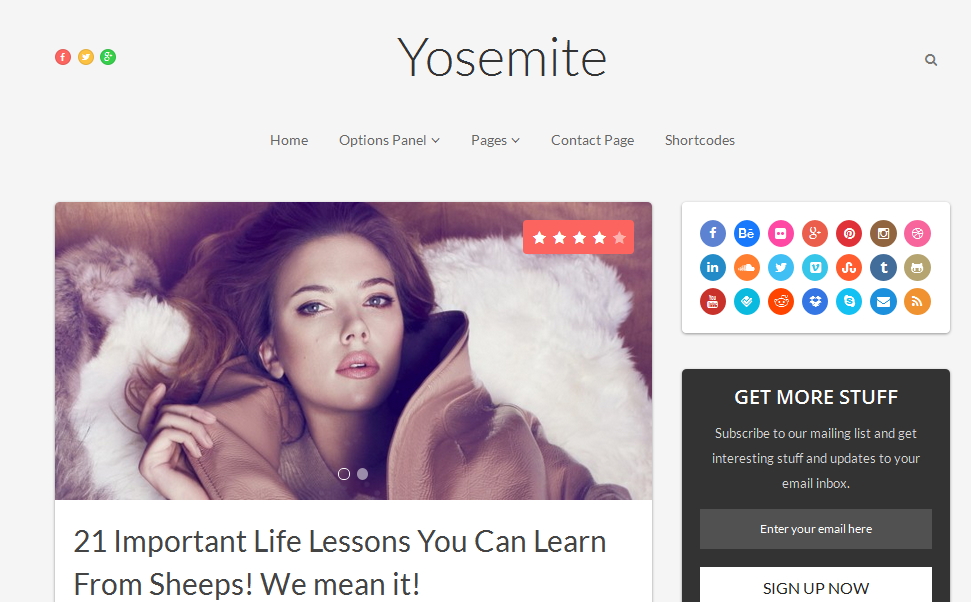Image resolution: width=971 pixels, height=602 pixels.
Task: Select the second slider dot indicator
Action: point(362,474)
